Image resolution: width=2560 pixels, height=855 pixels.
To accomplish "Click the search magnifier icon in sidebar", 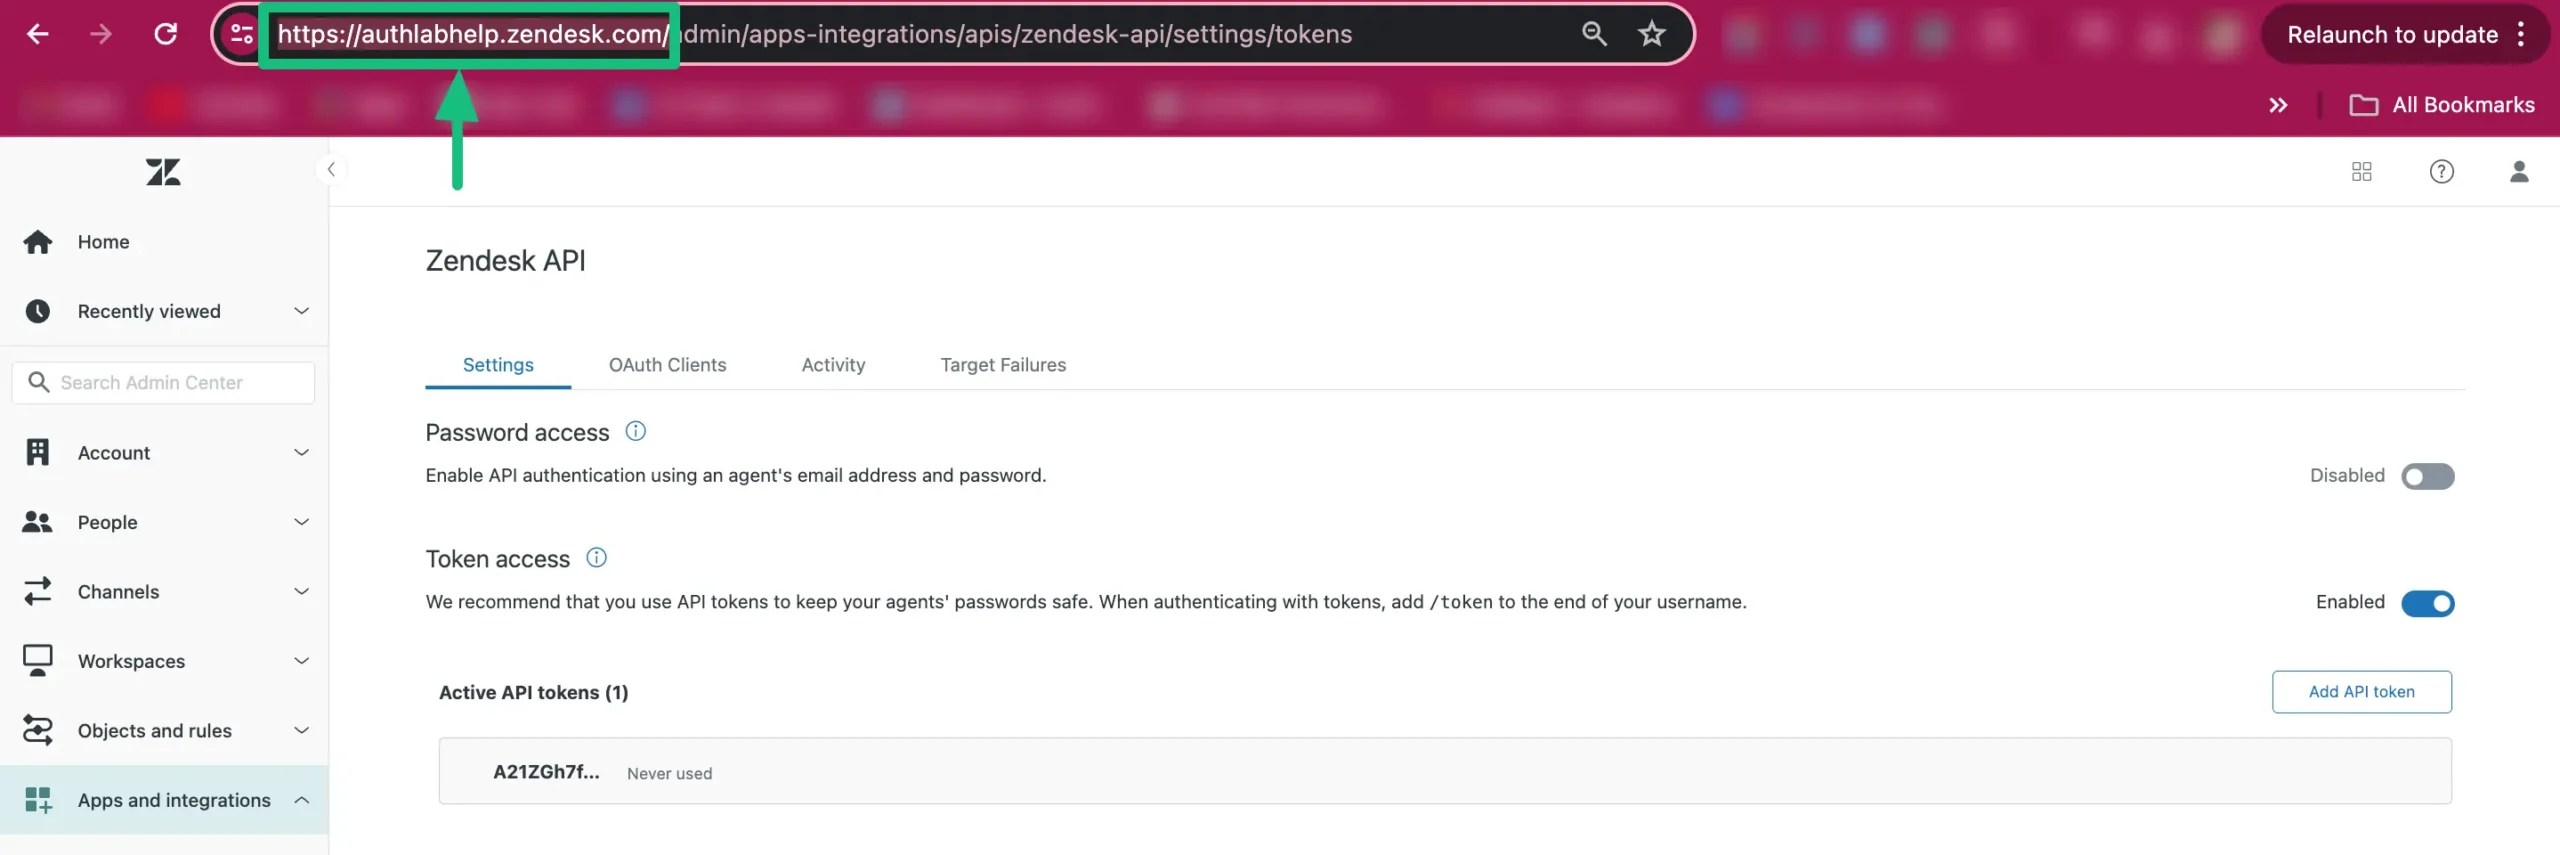I will (39, 382).
